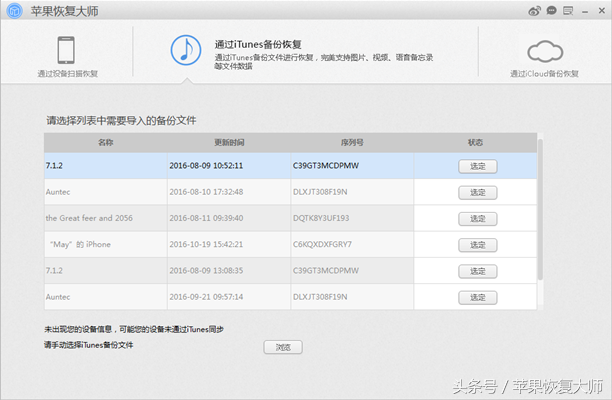612x400 pixels.
Task: Select the iCloud cloud icon
Action: pyautogui.click(x=545, y=52)
